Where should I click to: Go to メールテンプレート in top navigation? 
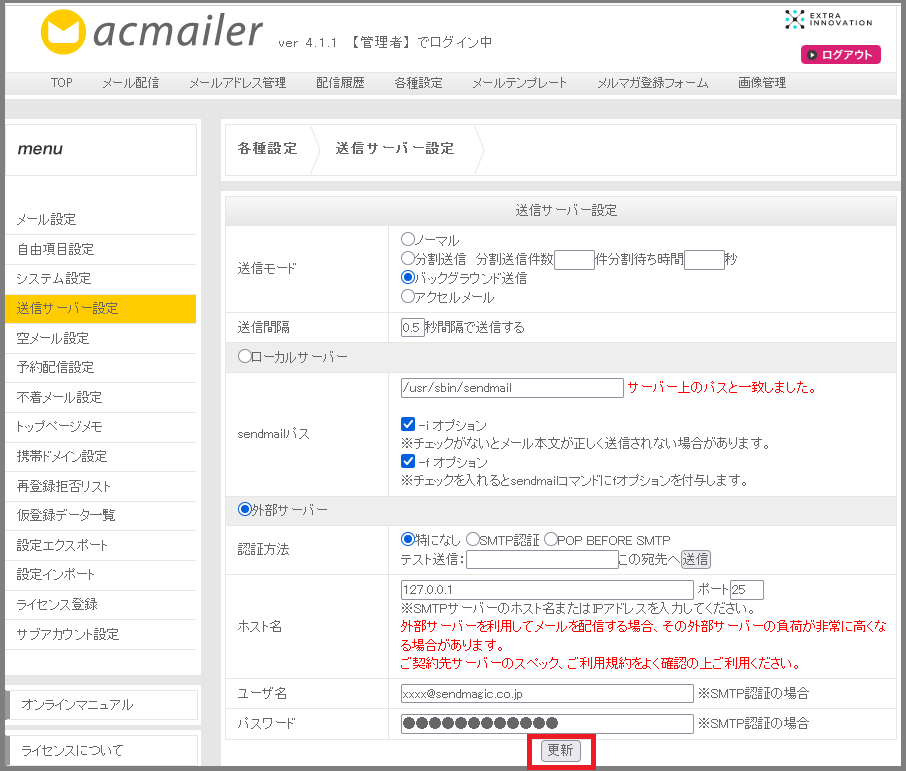click(x=519, y=83)
